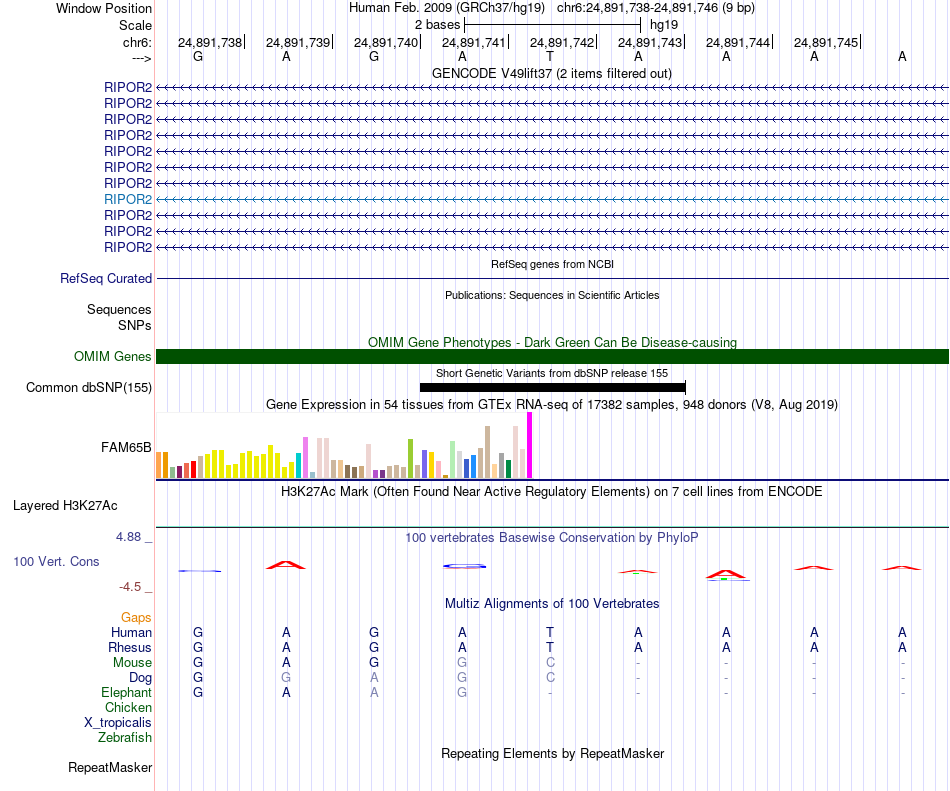Image resolution: width=950 pixels, height=791 pixels.
Task: Click the ---> base direction arrow label
Action: pyautogui.click(x=141, y=58)
